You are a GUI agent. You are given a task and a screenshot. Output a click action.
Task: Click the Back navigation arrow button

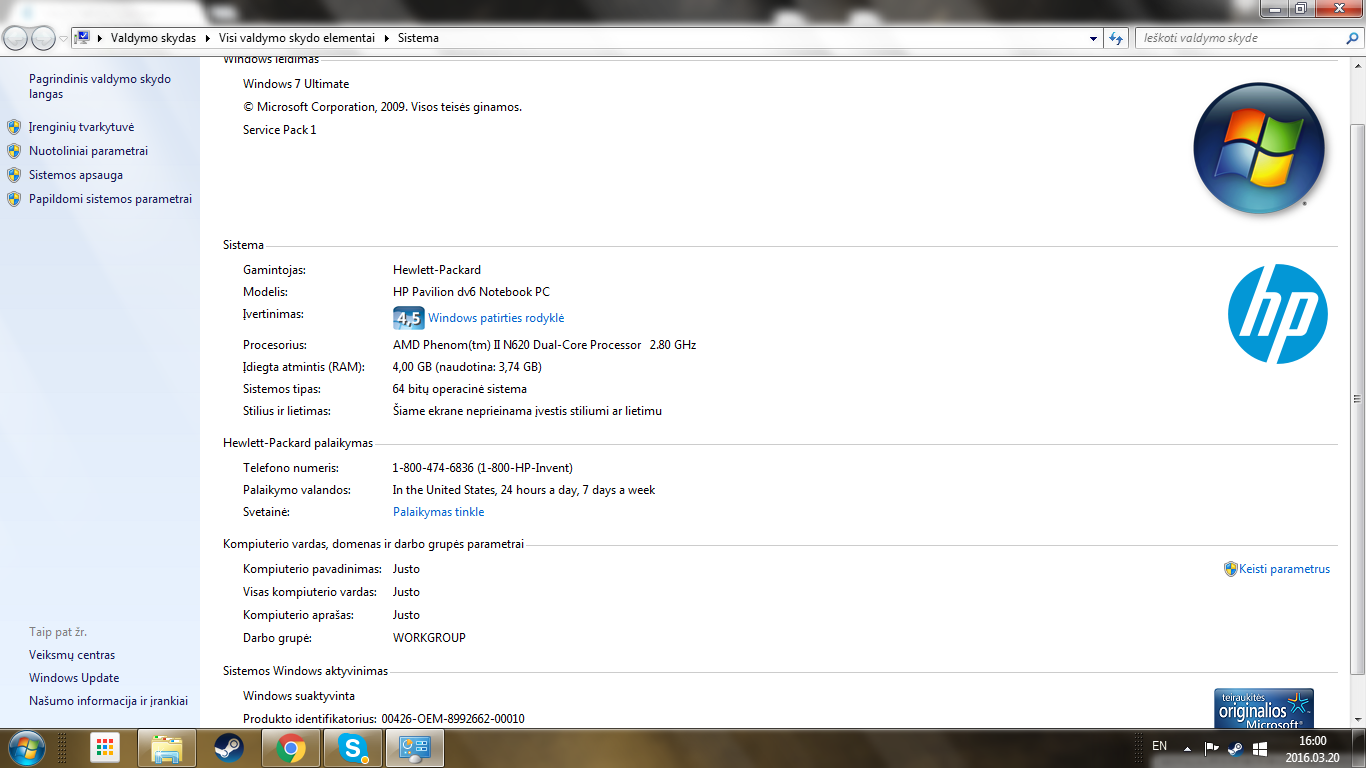[x=16, y=38]
